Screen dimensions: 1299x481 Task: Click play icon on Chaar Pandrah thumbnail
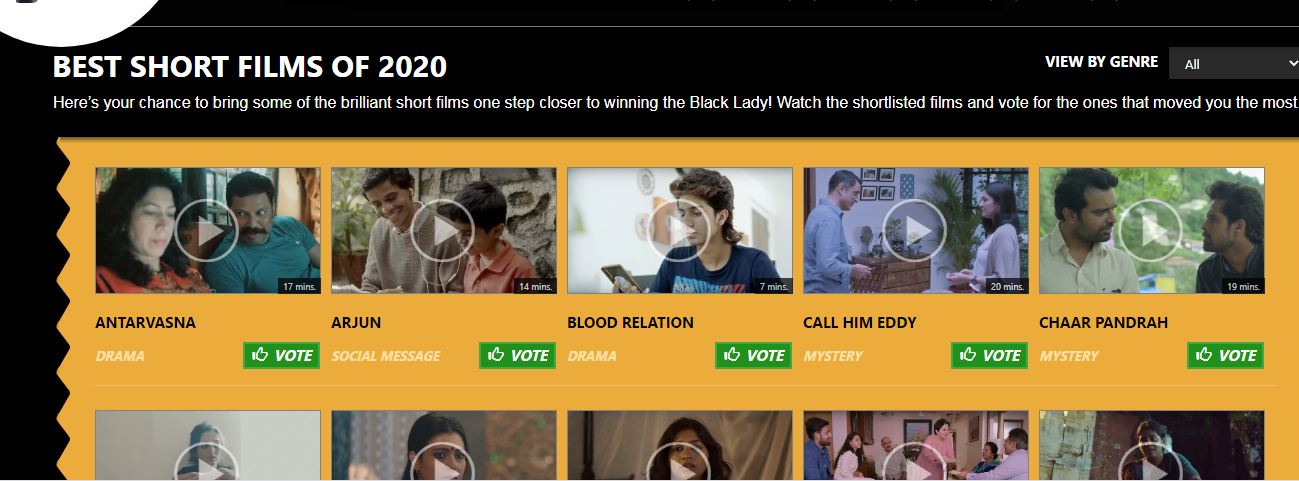pos(1151,231)
